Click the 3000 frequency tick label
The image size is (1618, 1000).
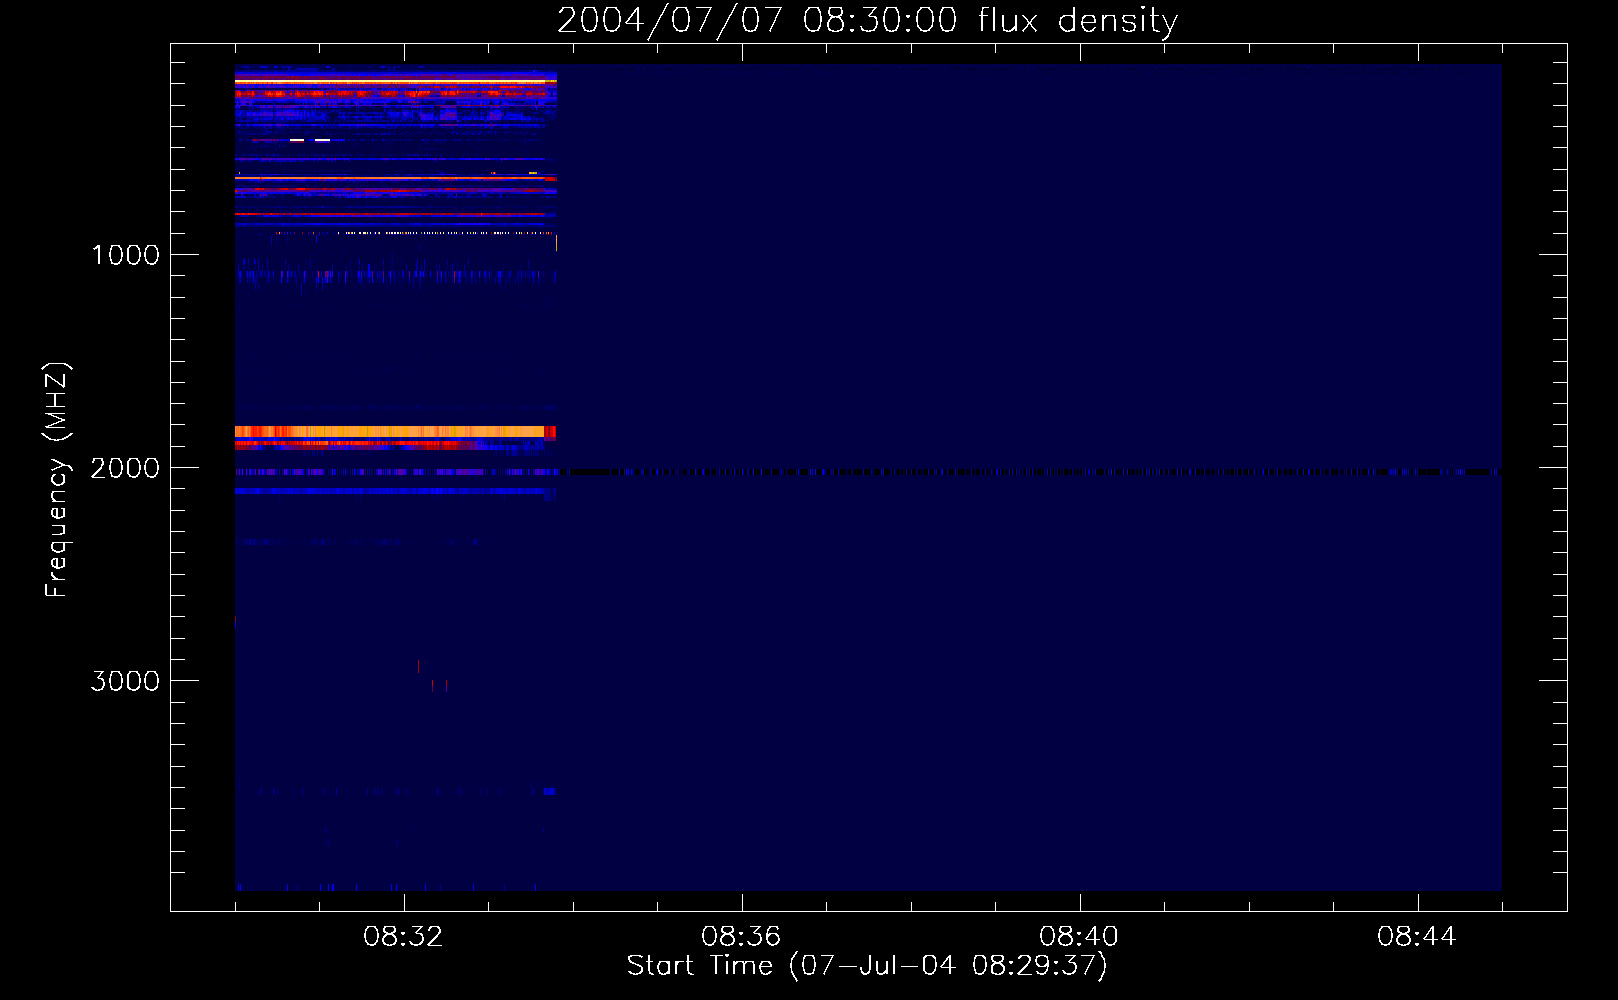[x=125, y=681]
